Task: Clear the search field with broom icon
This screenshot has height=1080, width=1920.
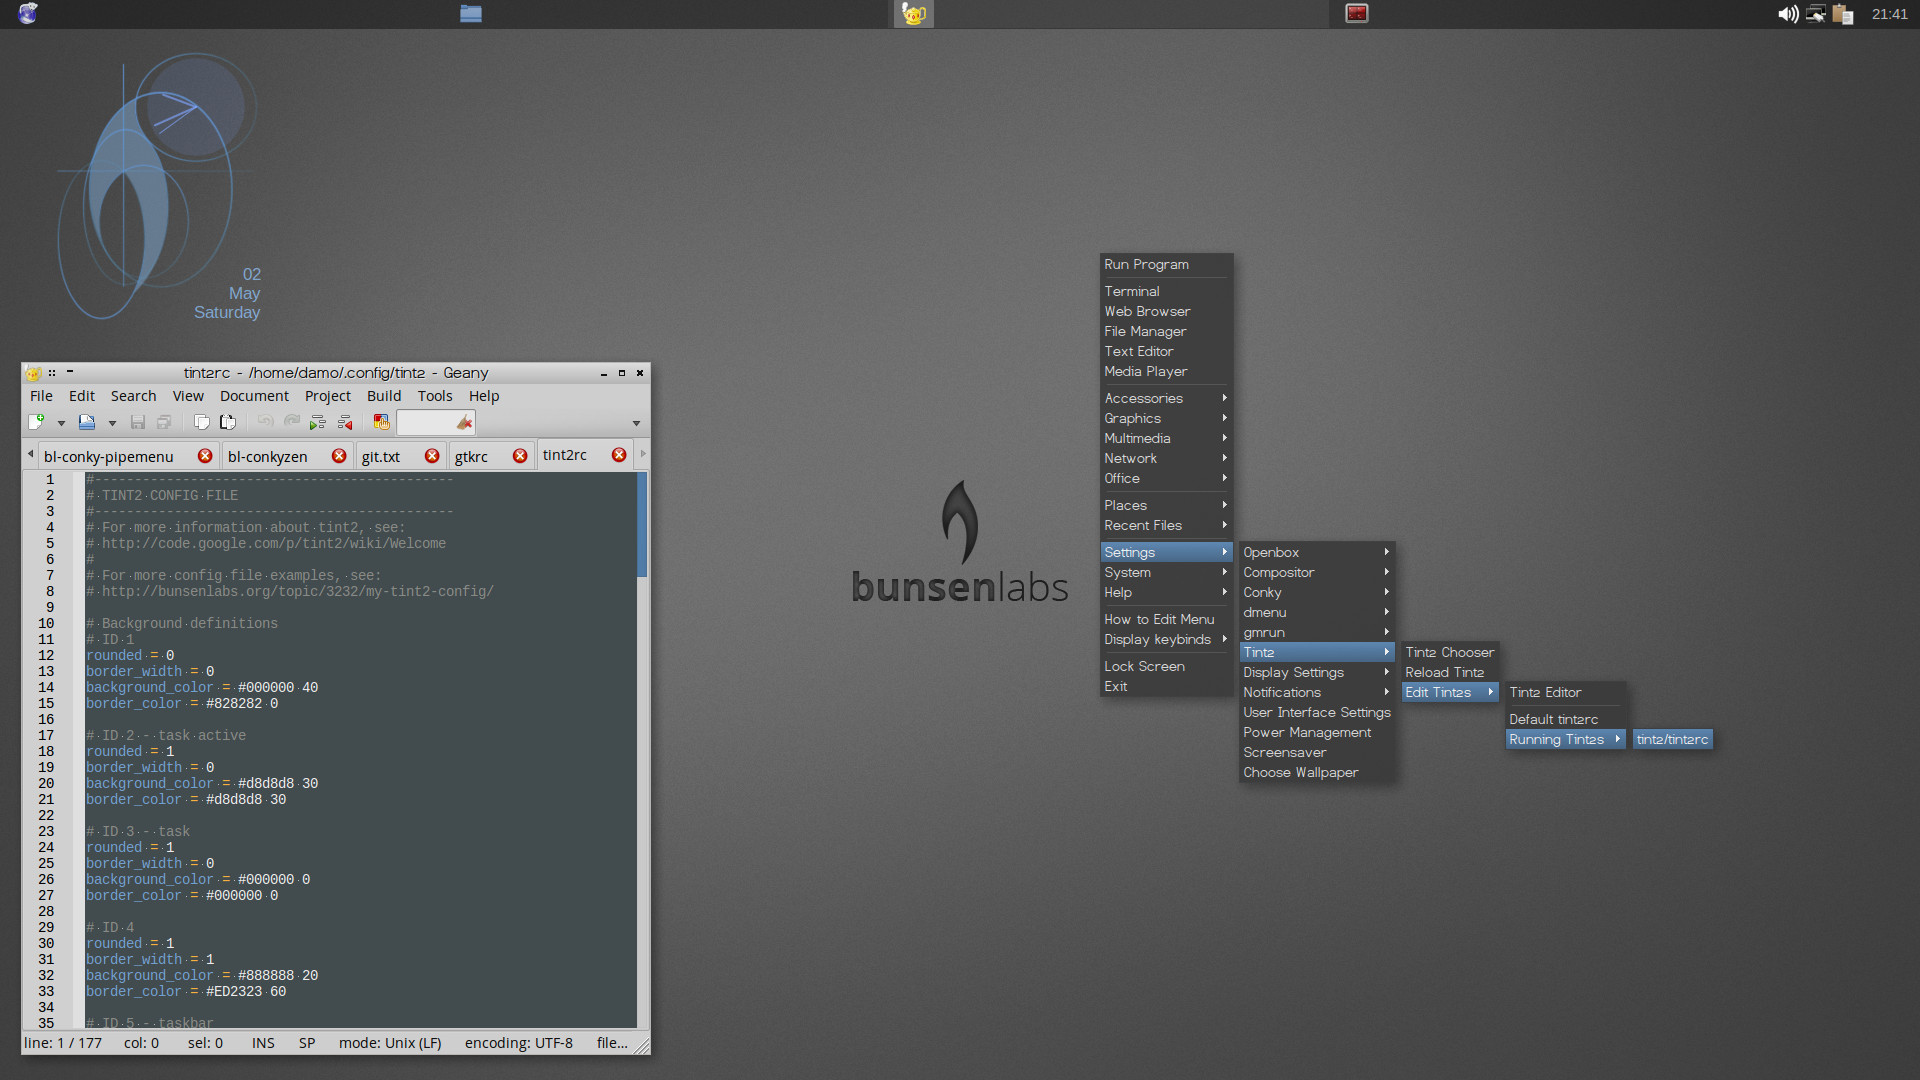Action: pyautogui.click(x=464, y=423)
